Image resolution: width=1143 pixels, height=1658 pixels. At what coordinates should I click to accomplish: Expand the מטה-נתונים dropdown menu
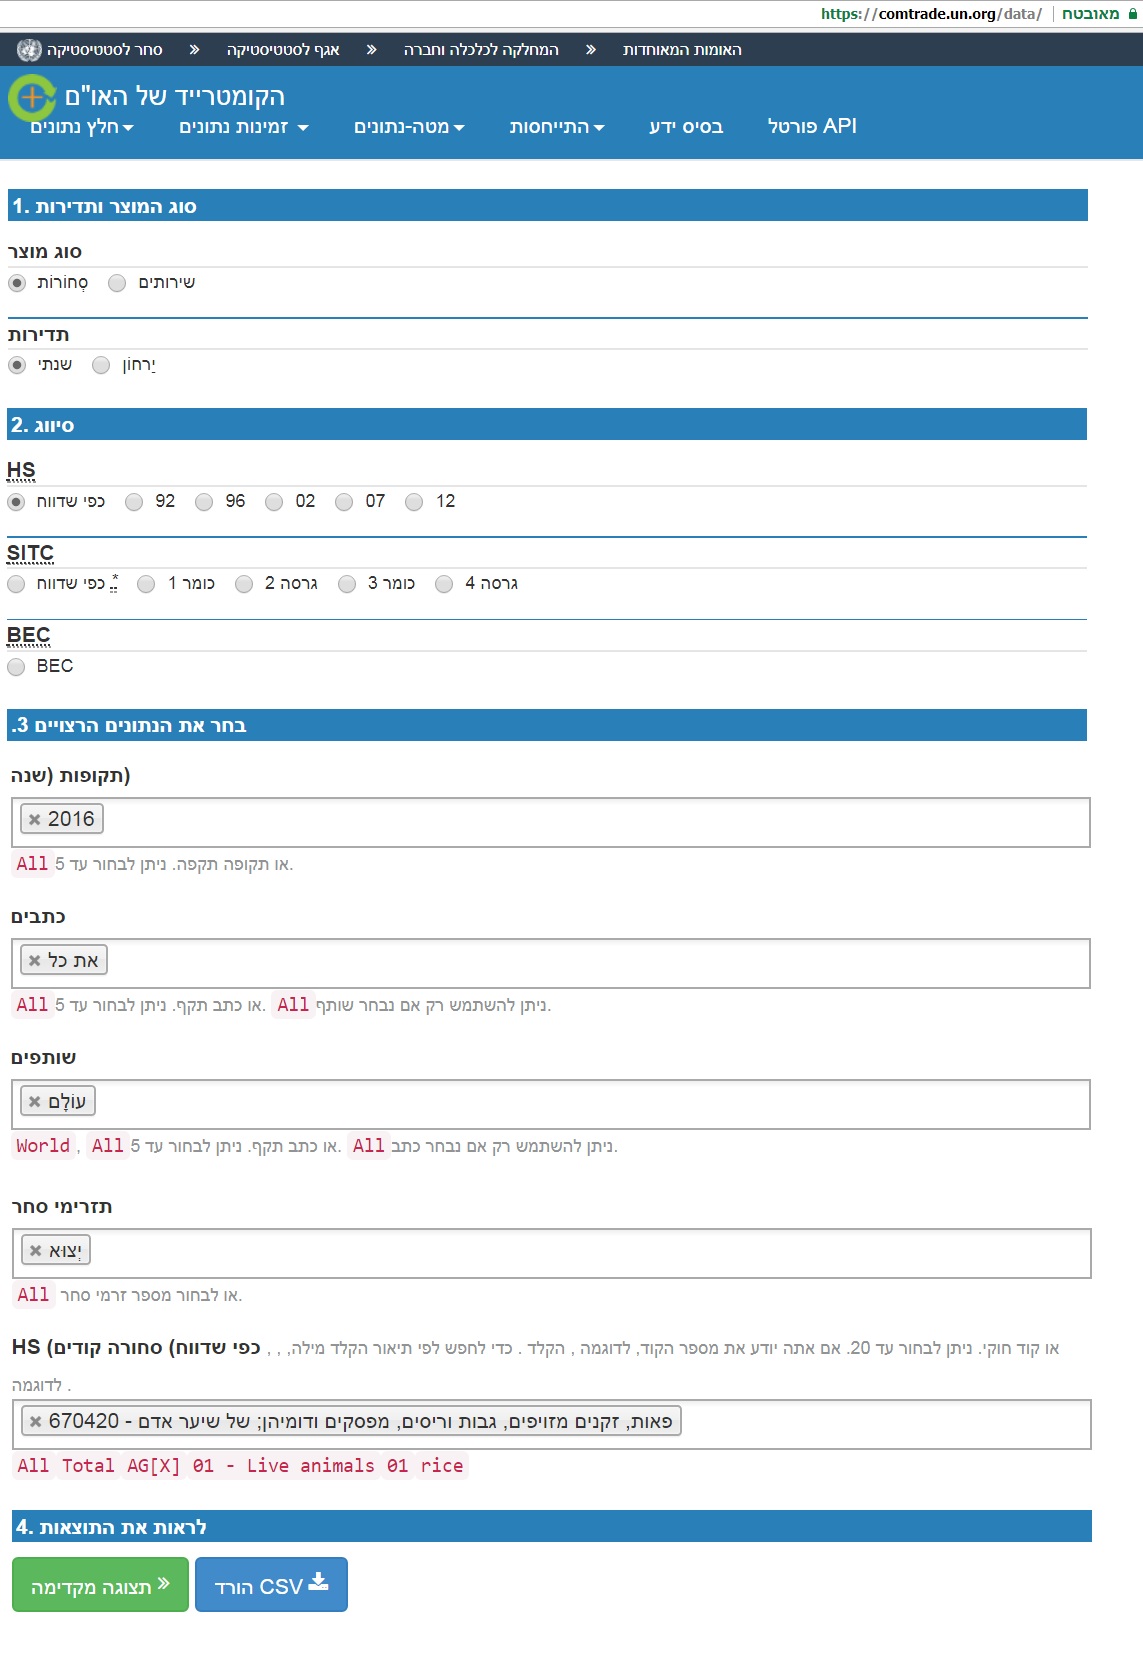coord(409,127)
